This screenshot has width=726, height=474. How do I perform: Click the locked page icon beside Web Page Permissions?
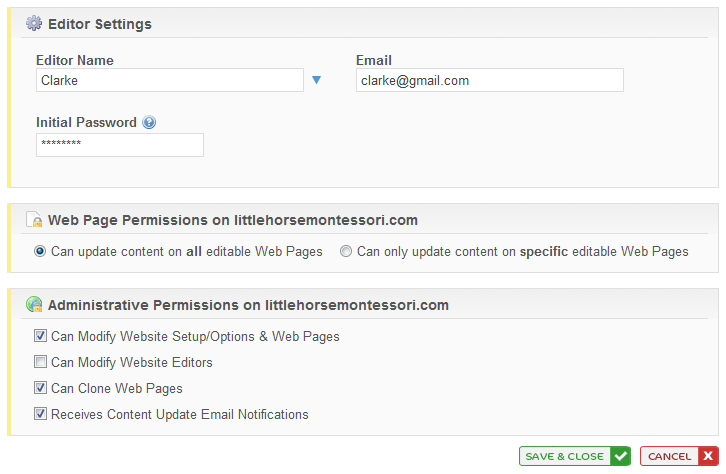(x=34, y=219)
